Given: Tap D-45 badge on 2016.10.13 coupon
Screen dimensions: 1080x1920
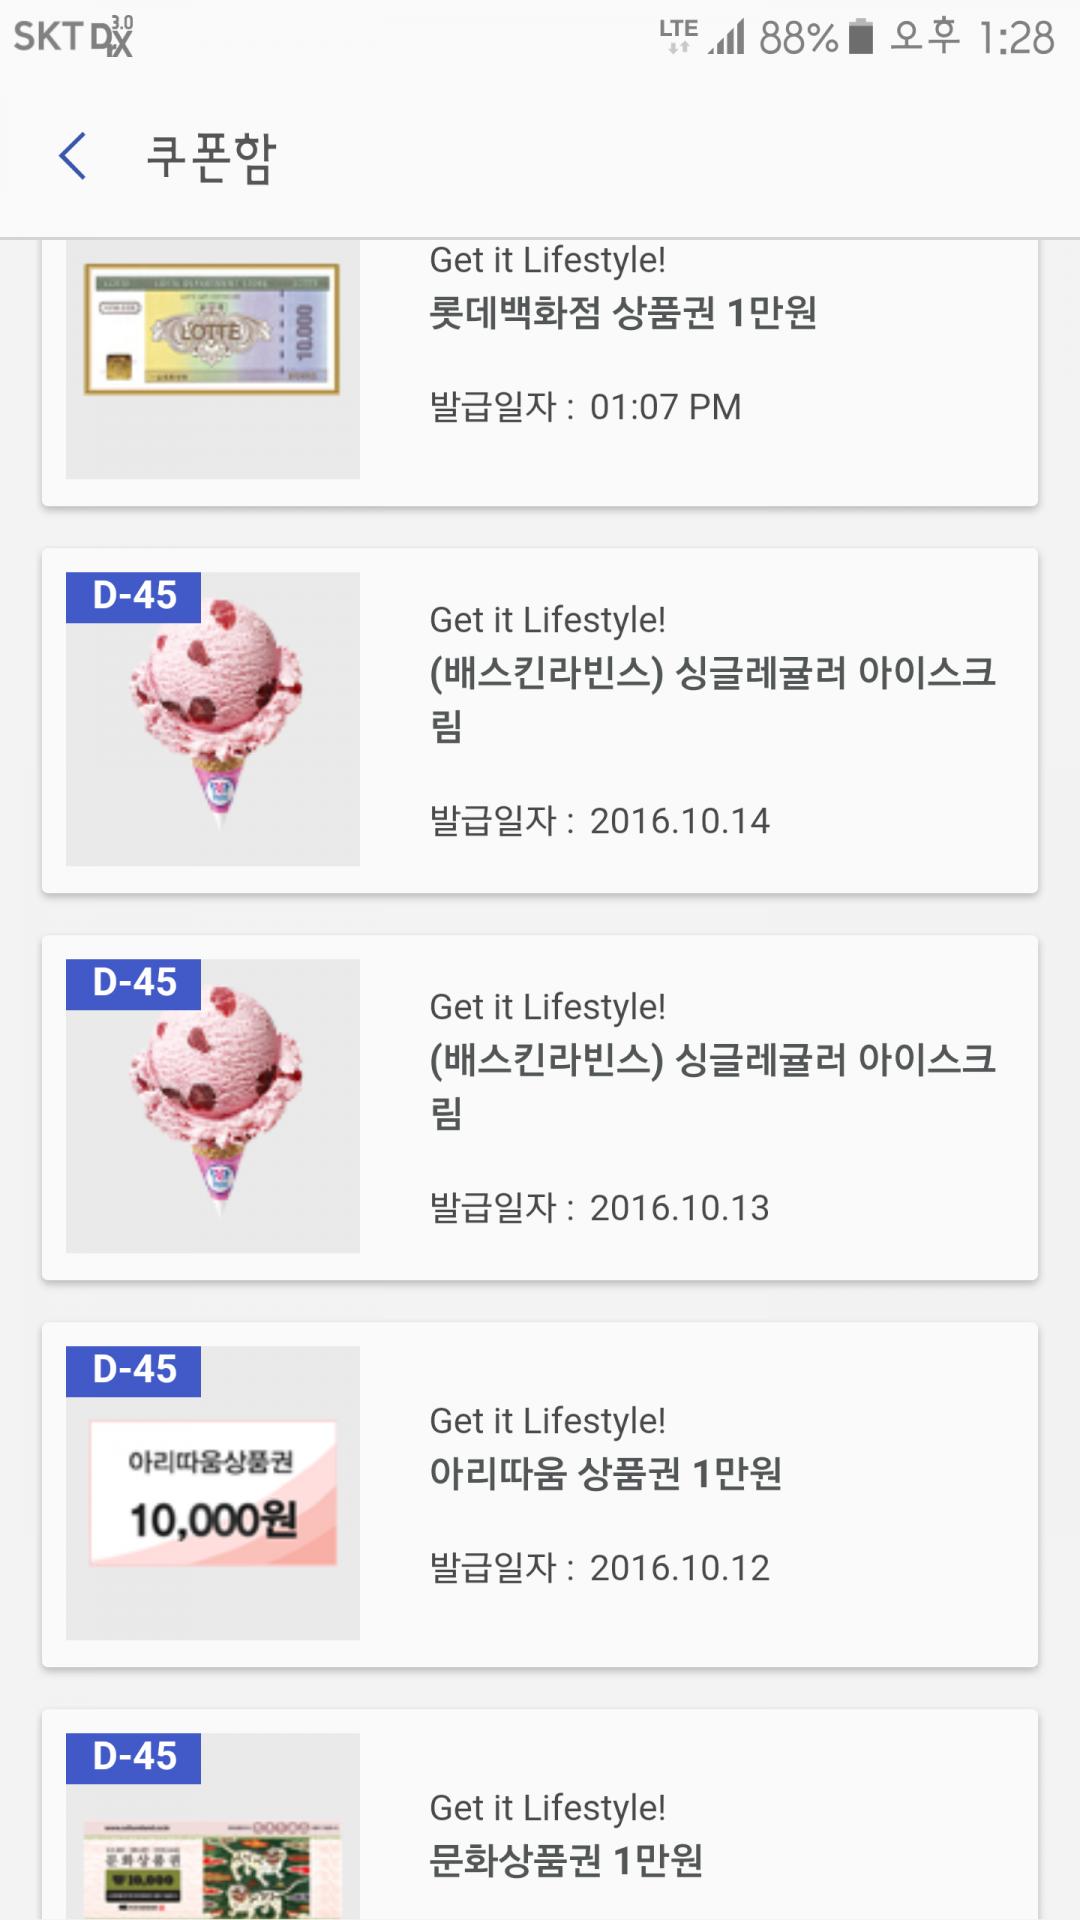Looking at the screenshot, I should [134, 984].
